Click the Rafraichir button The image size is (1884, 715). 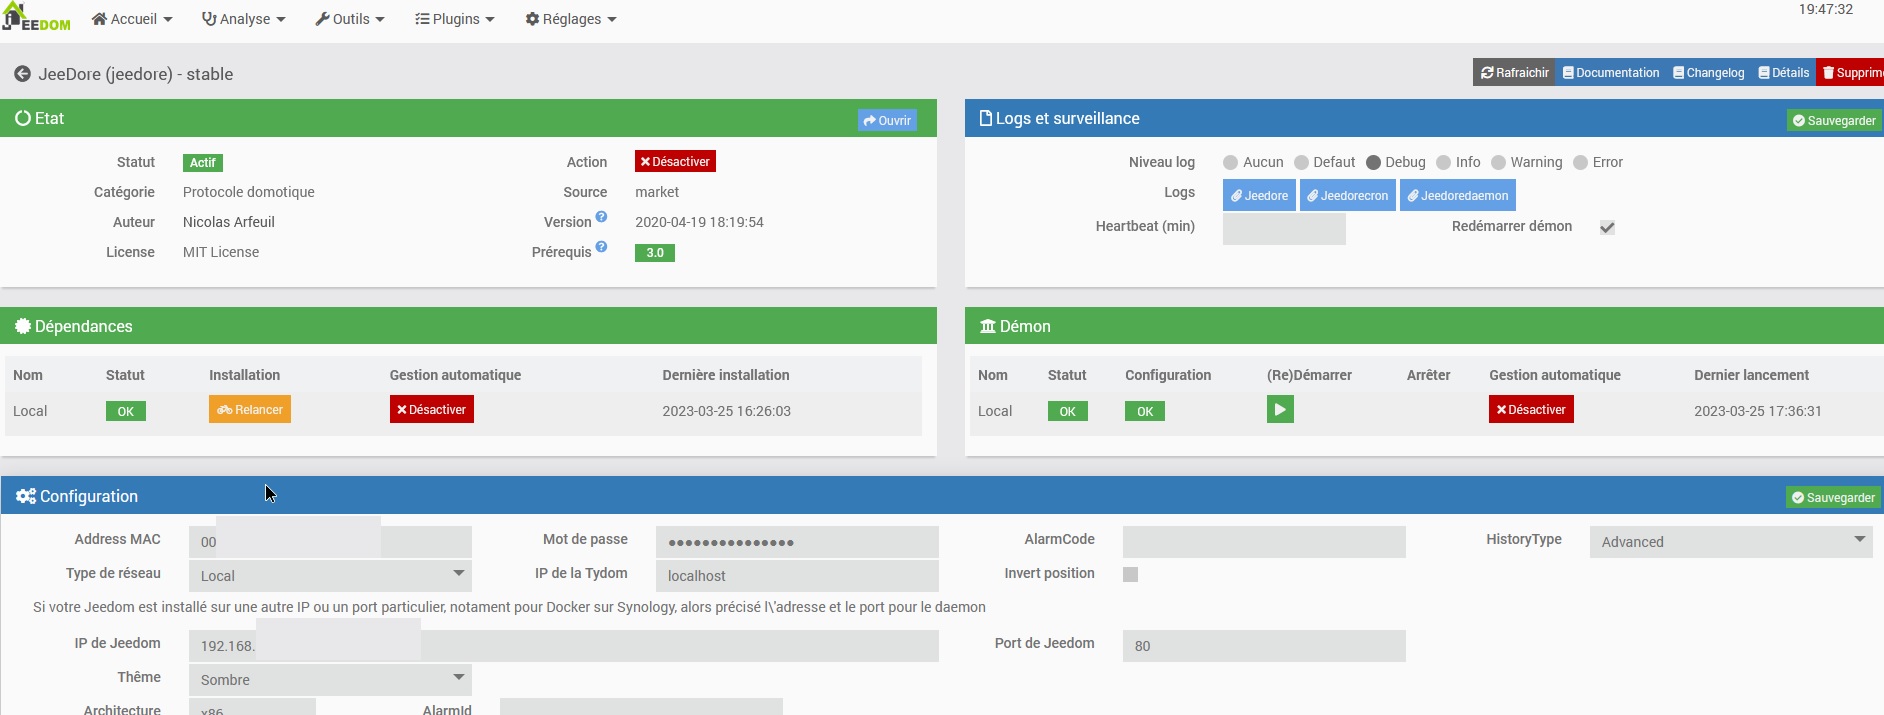coord(1514,73)
